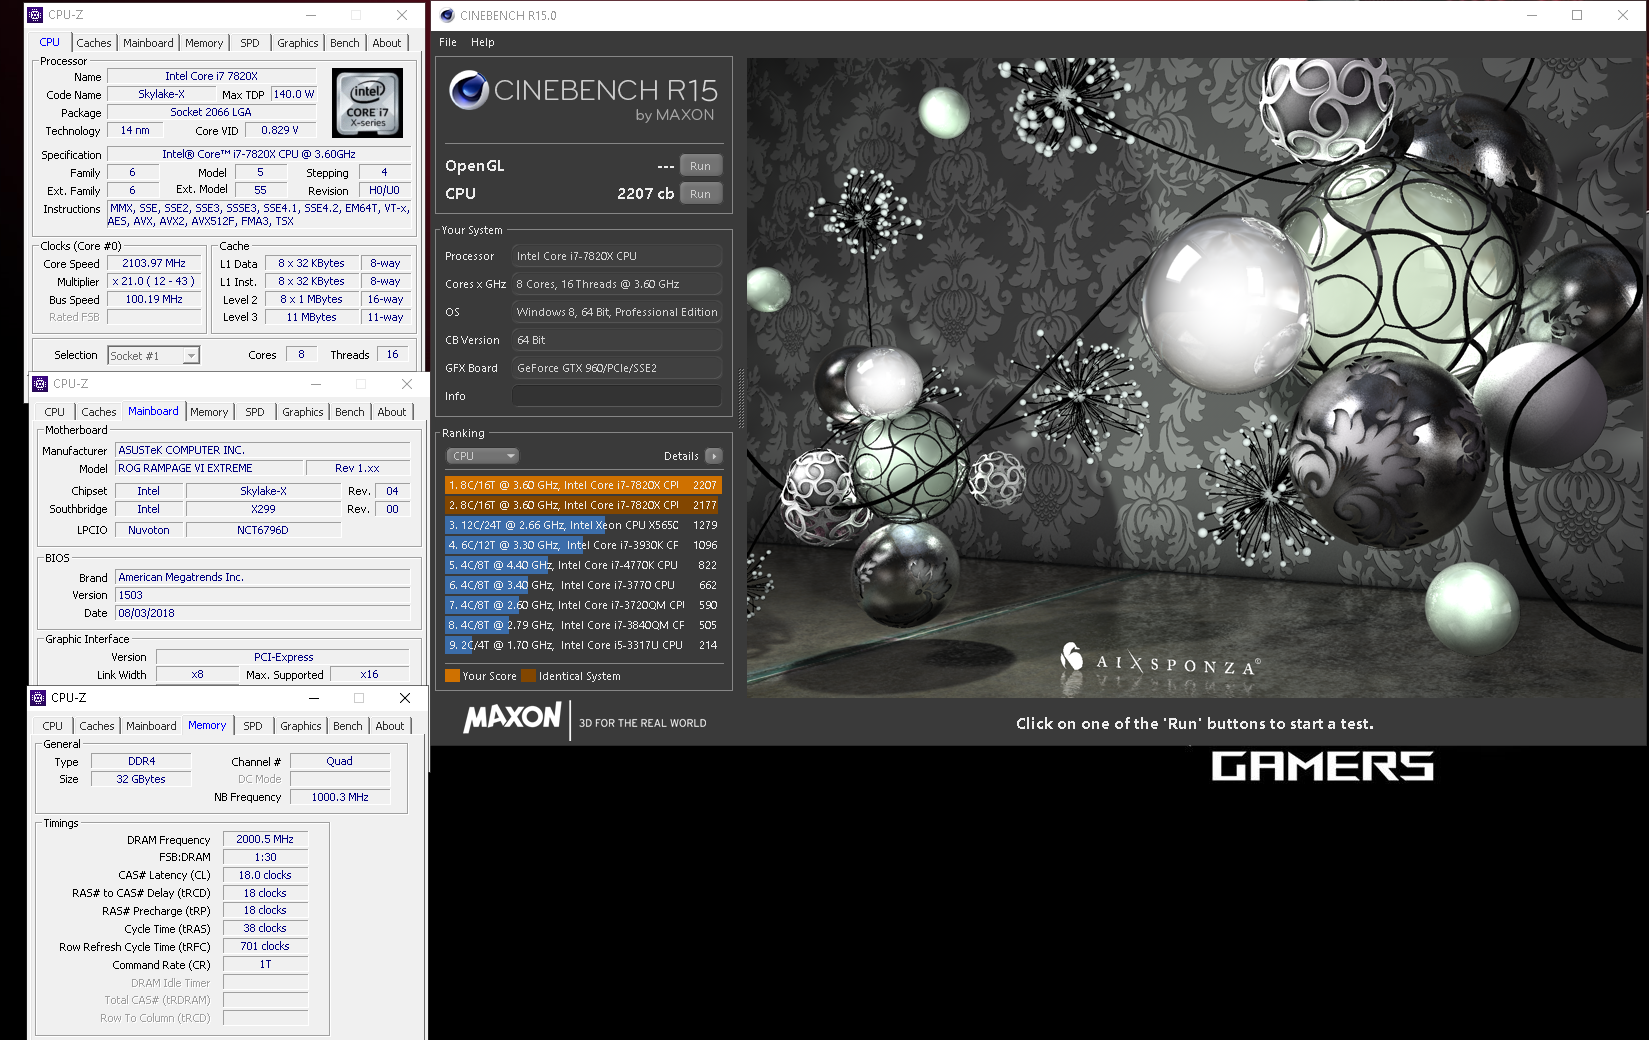Click the Processor field showing i7-7820X CPU
Viewport: 1649px width, 1040px height.
617,256
